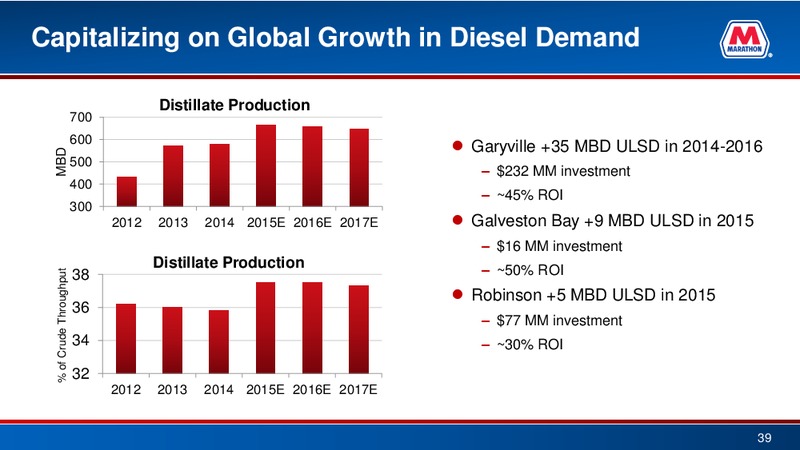The width and height of the screenshot is (800, 450).
Task: Click the 2015E label under the MBD chart
Action: point(266,223)
